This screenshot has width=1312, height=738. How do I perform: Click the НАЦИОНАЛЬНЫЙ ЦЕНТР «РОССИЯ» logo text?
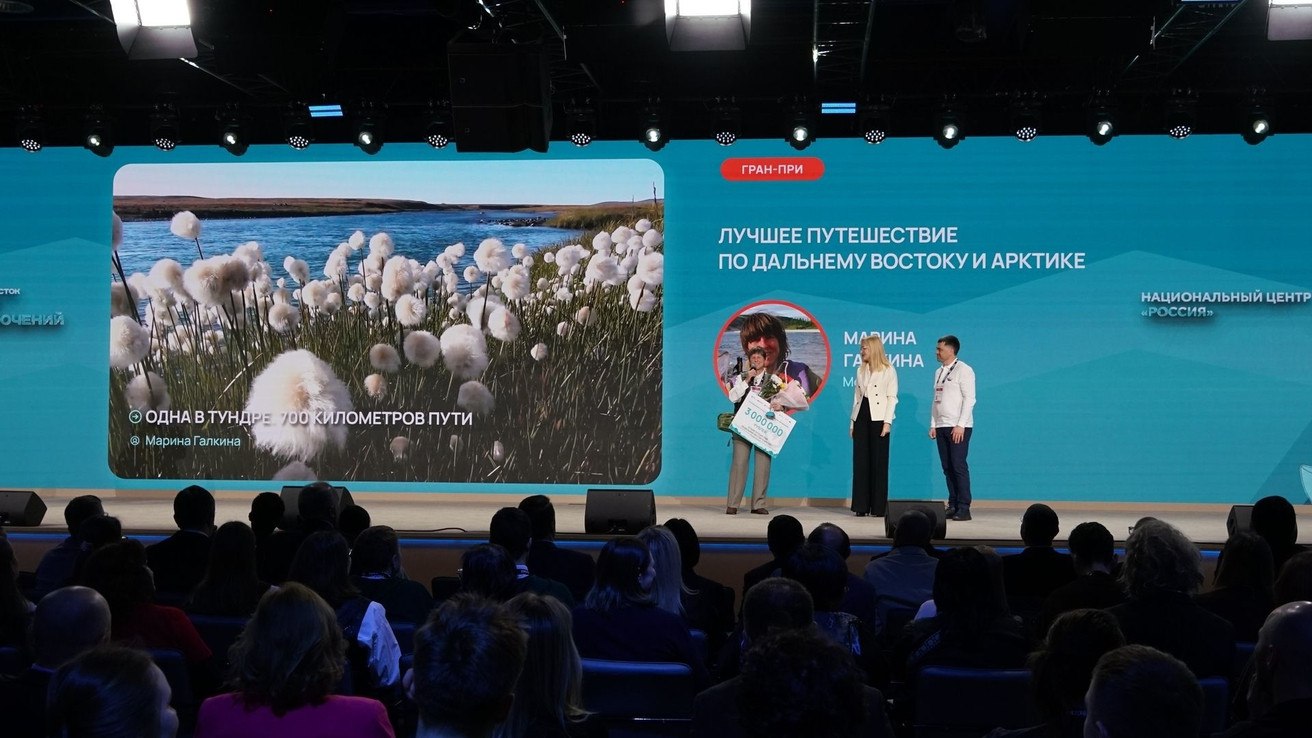click(x=1224, y=304)
